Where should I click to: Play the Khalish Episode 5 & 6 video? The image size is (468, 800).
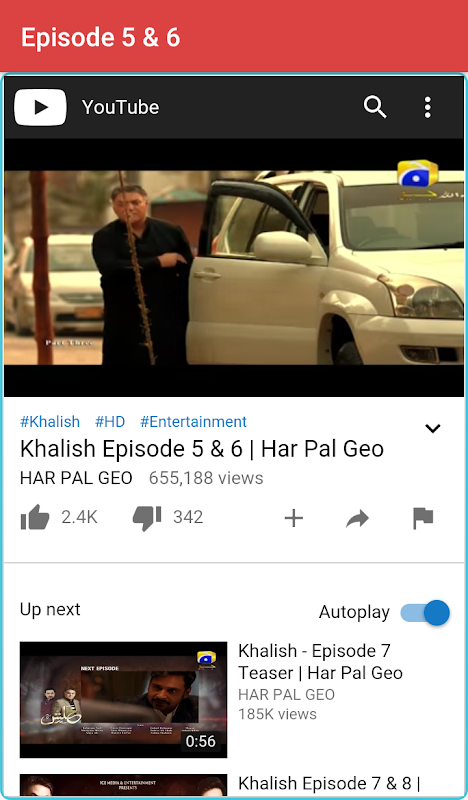click(x=234, y=267)
